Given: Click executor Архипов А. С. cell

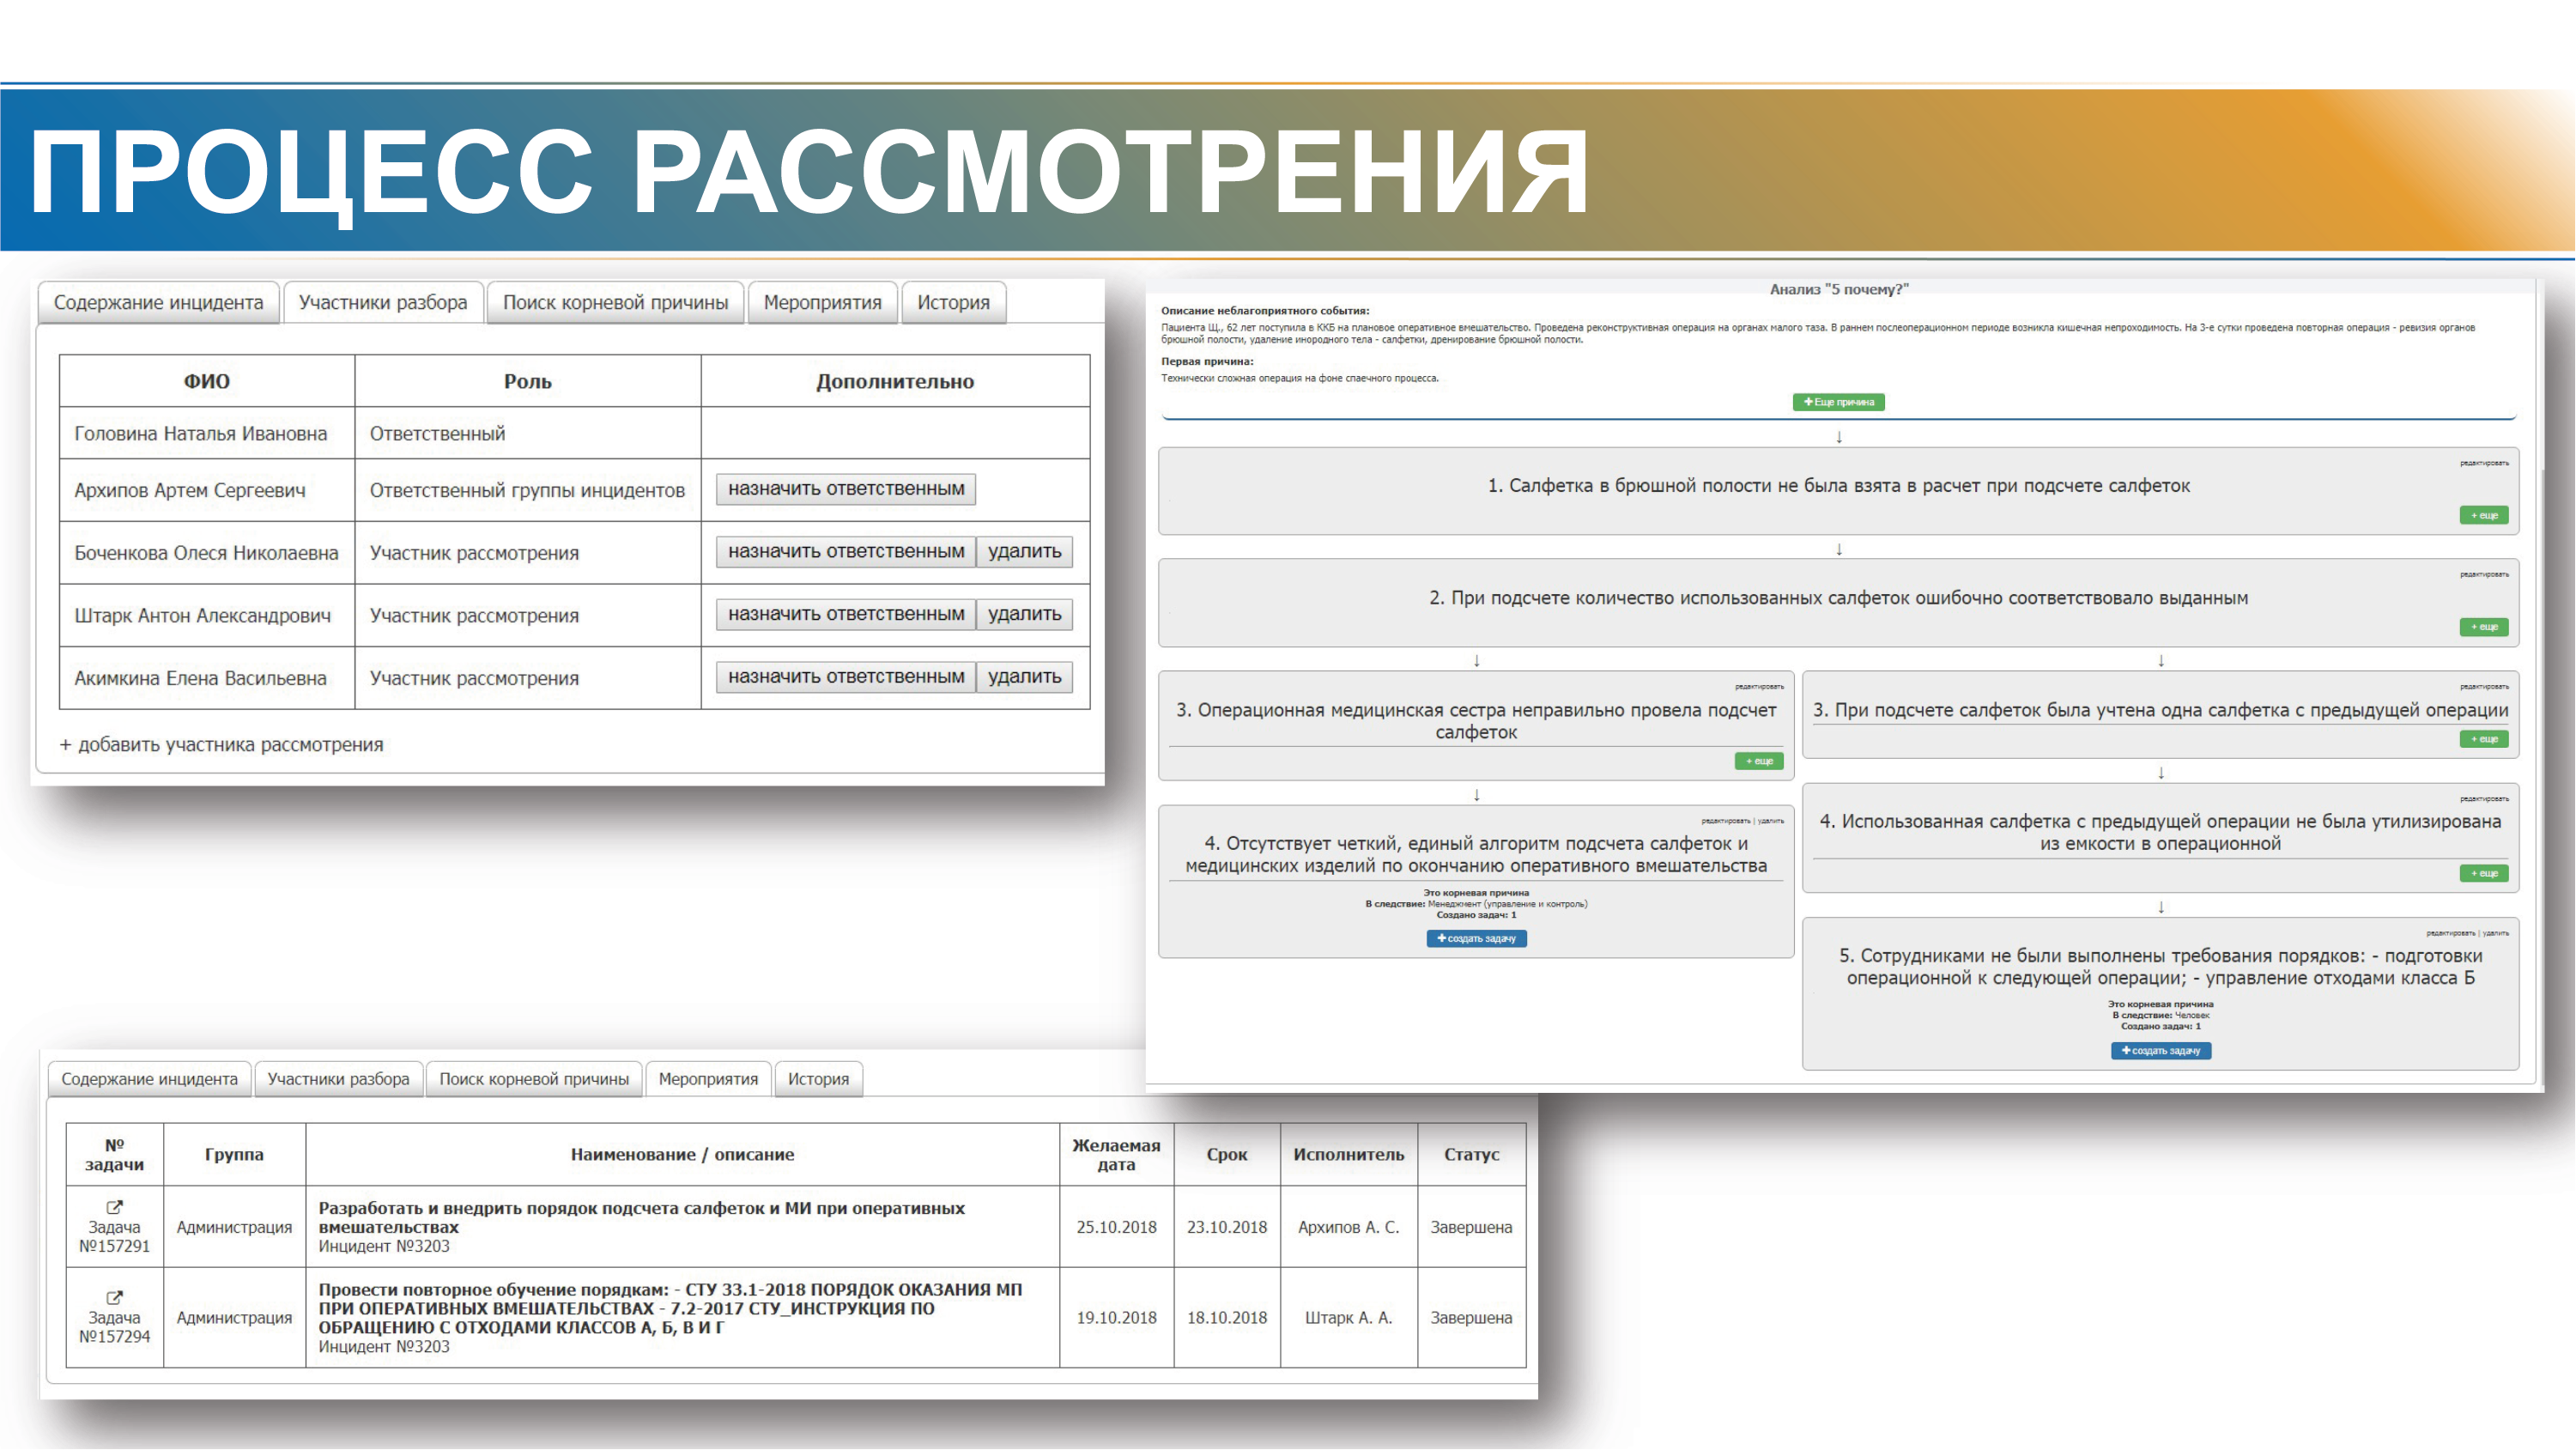Looking at the screenshot, I should click(1348, 1227).
